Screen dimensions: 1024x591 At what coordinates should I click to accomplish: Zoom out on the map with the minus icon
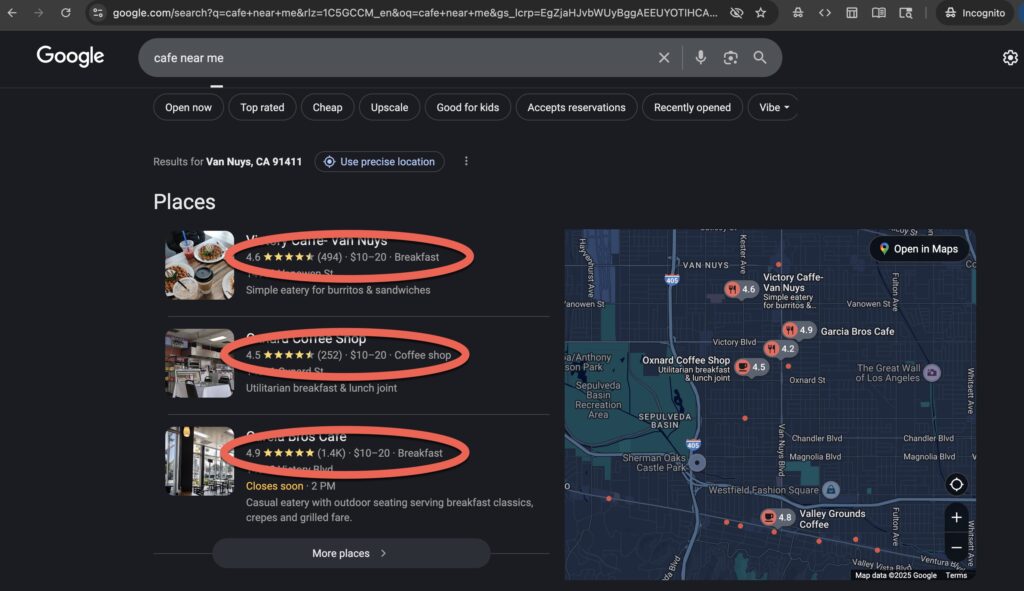pyautogui.click(x=956, y=548)
